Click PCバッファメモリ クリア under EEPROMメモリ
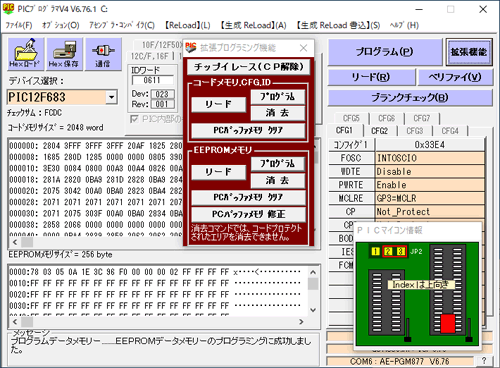This screenshot has width=500, height=368. pos(248,197)
